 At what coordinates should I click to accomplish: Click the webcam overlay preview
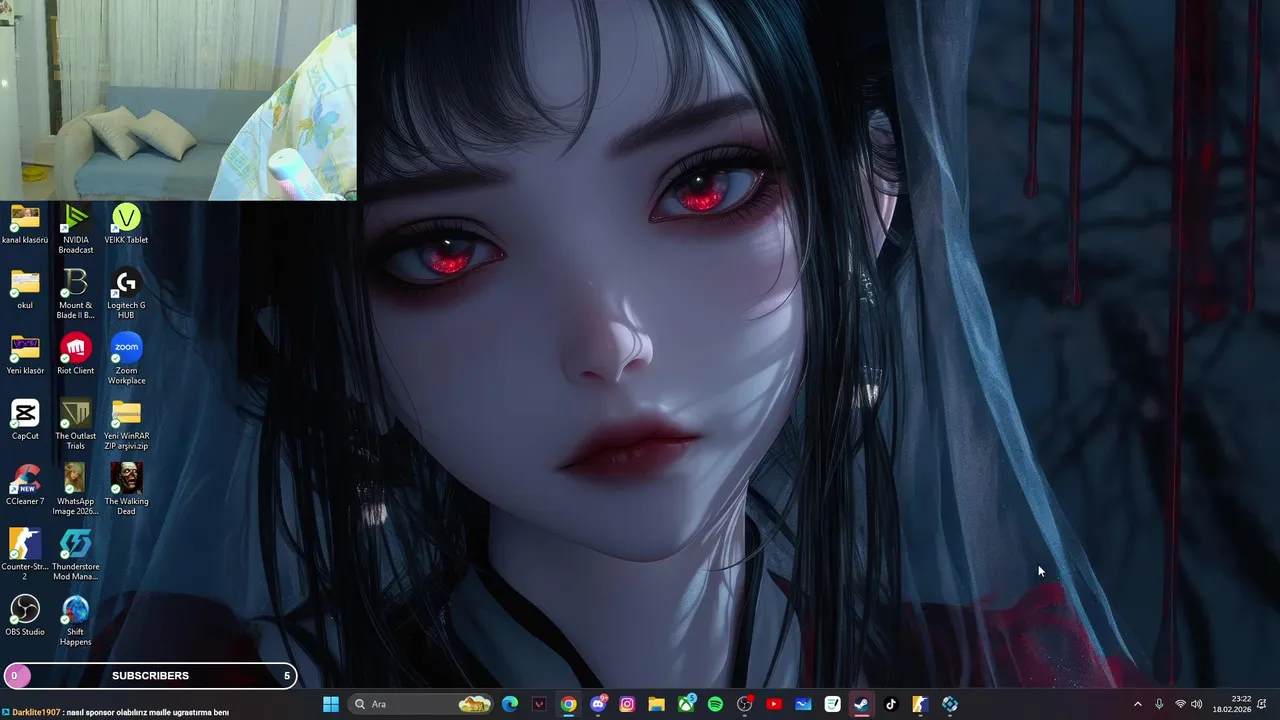pos(178,100)
